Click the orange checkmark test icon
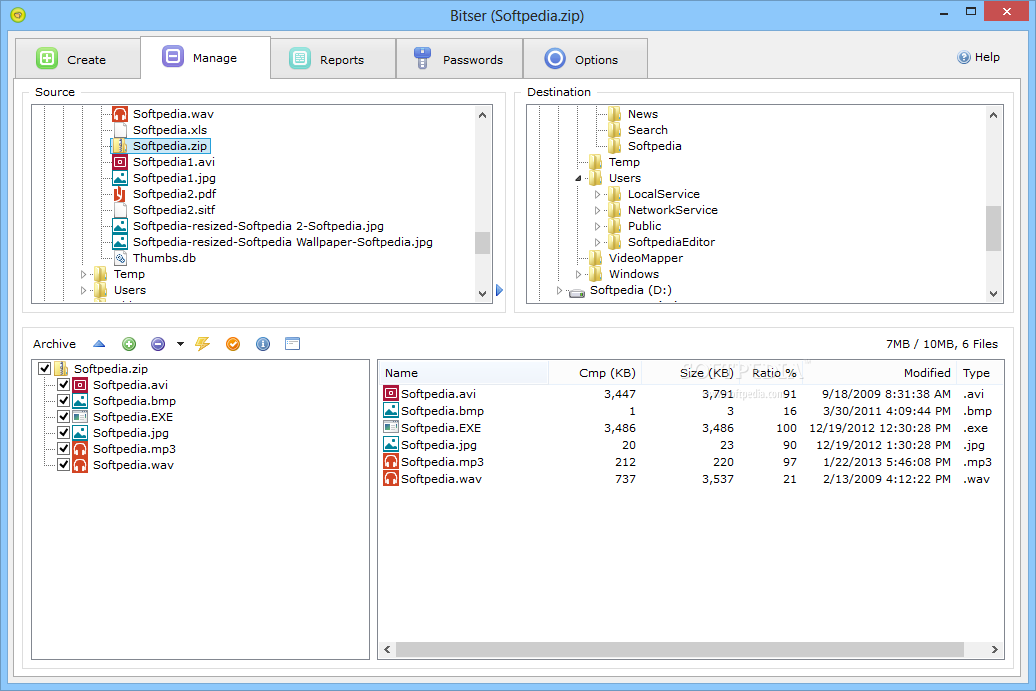The width and height of the screenshot is (1036, 691). [x=233, y=344]
